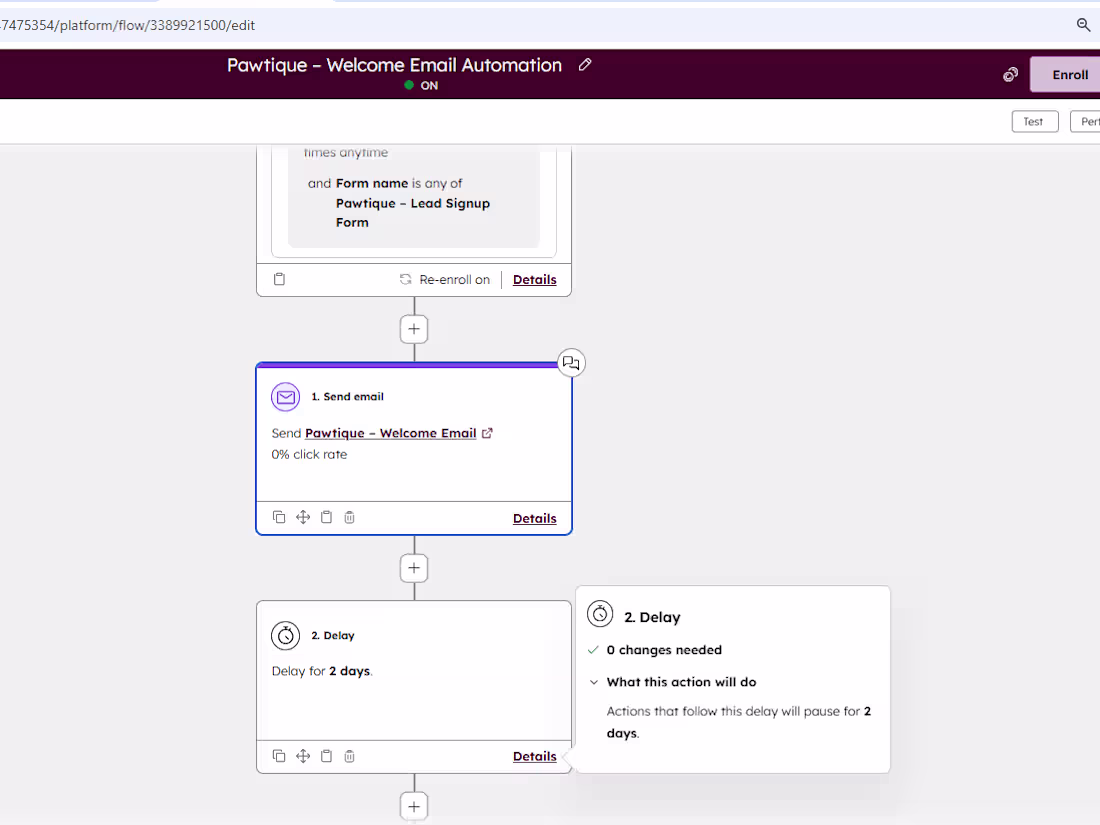Click the browser magnifier zoom icon

click(x=1083, y=25)
